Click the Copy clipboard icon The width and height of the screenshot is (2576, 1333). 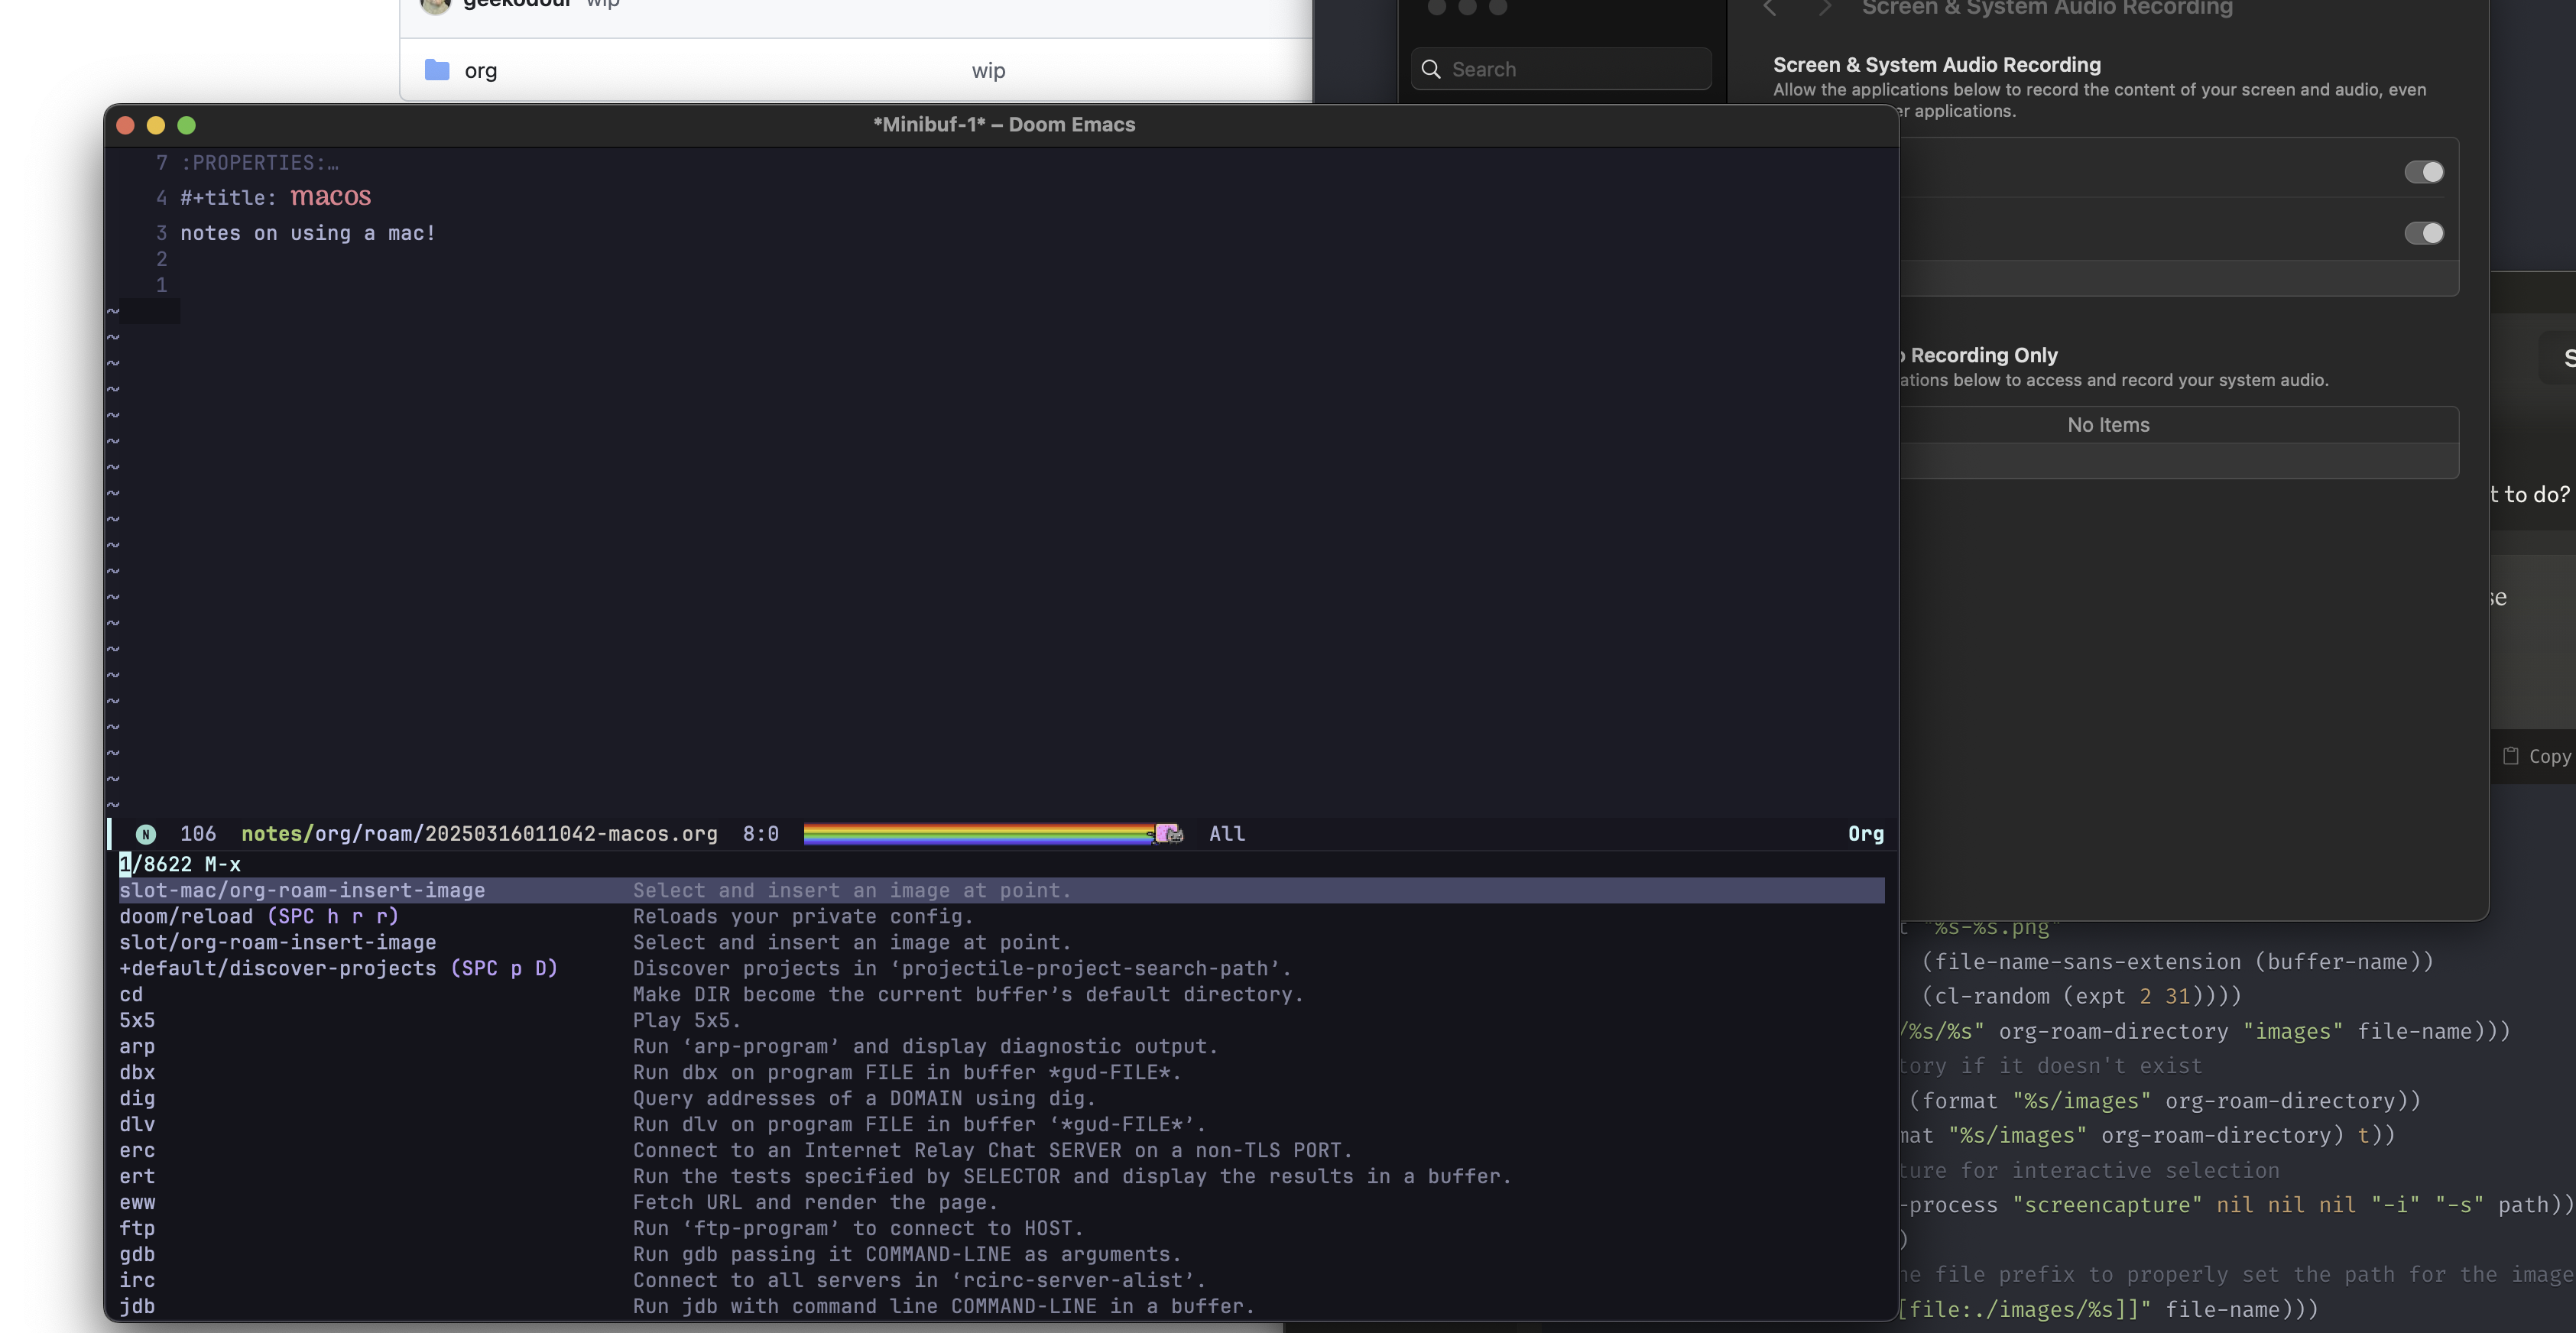pos(2511,756)
